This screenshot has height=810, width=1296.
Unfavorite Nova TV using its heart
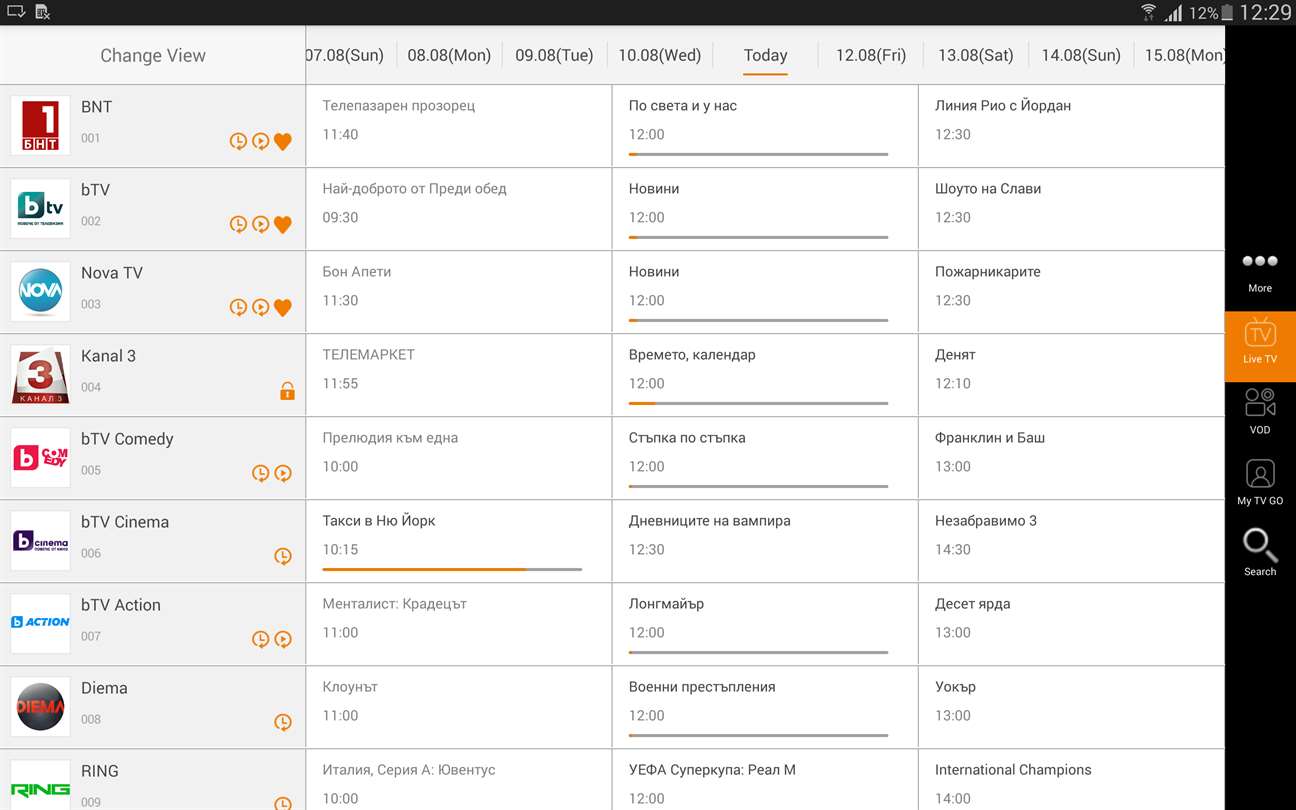283,307
